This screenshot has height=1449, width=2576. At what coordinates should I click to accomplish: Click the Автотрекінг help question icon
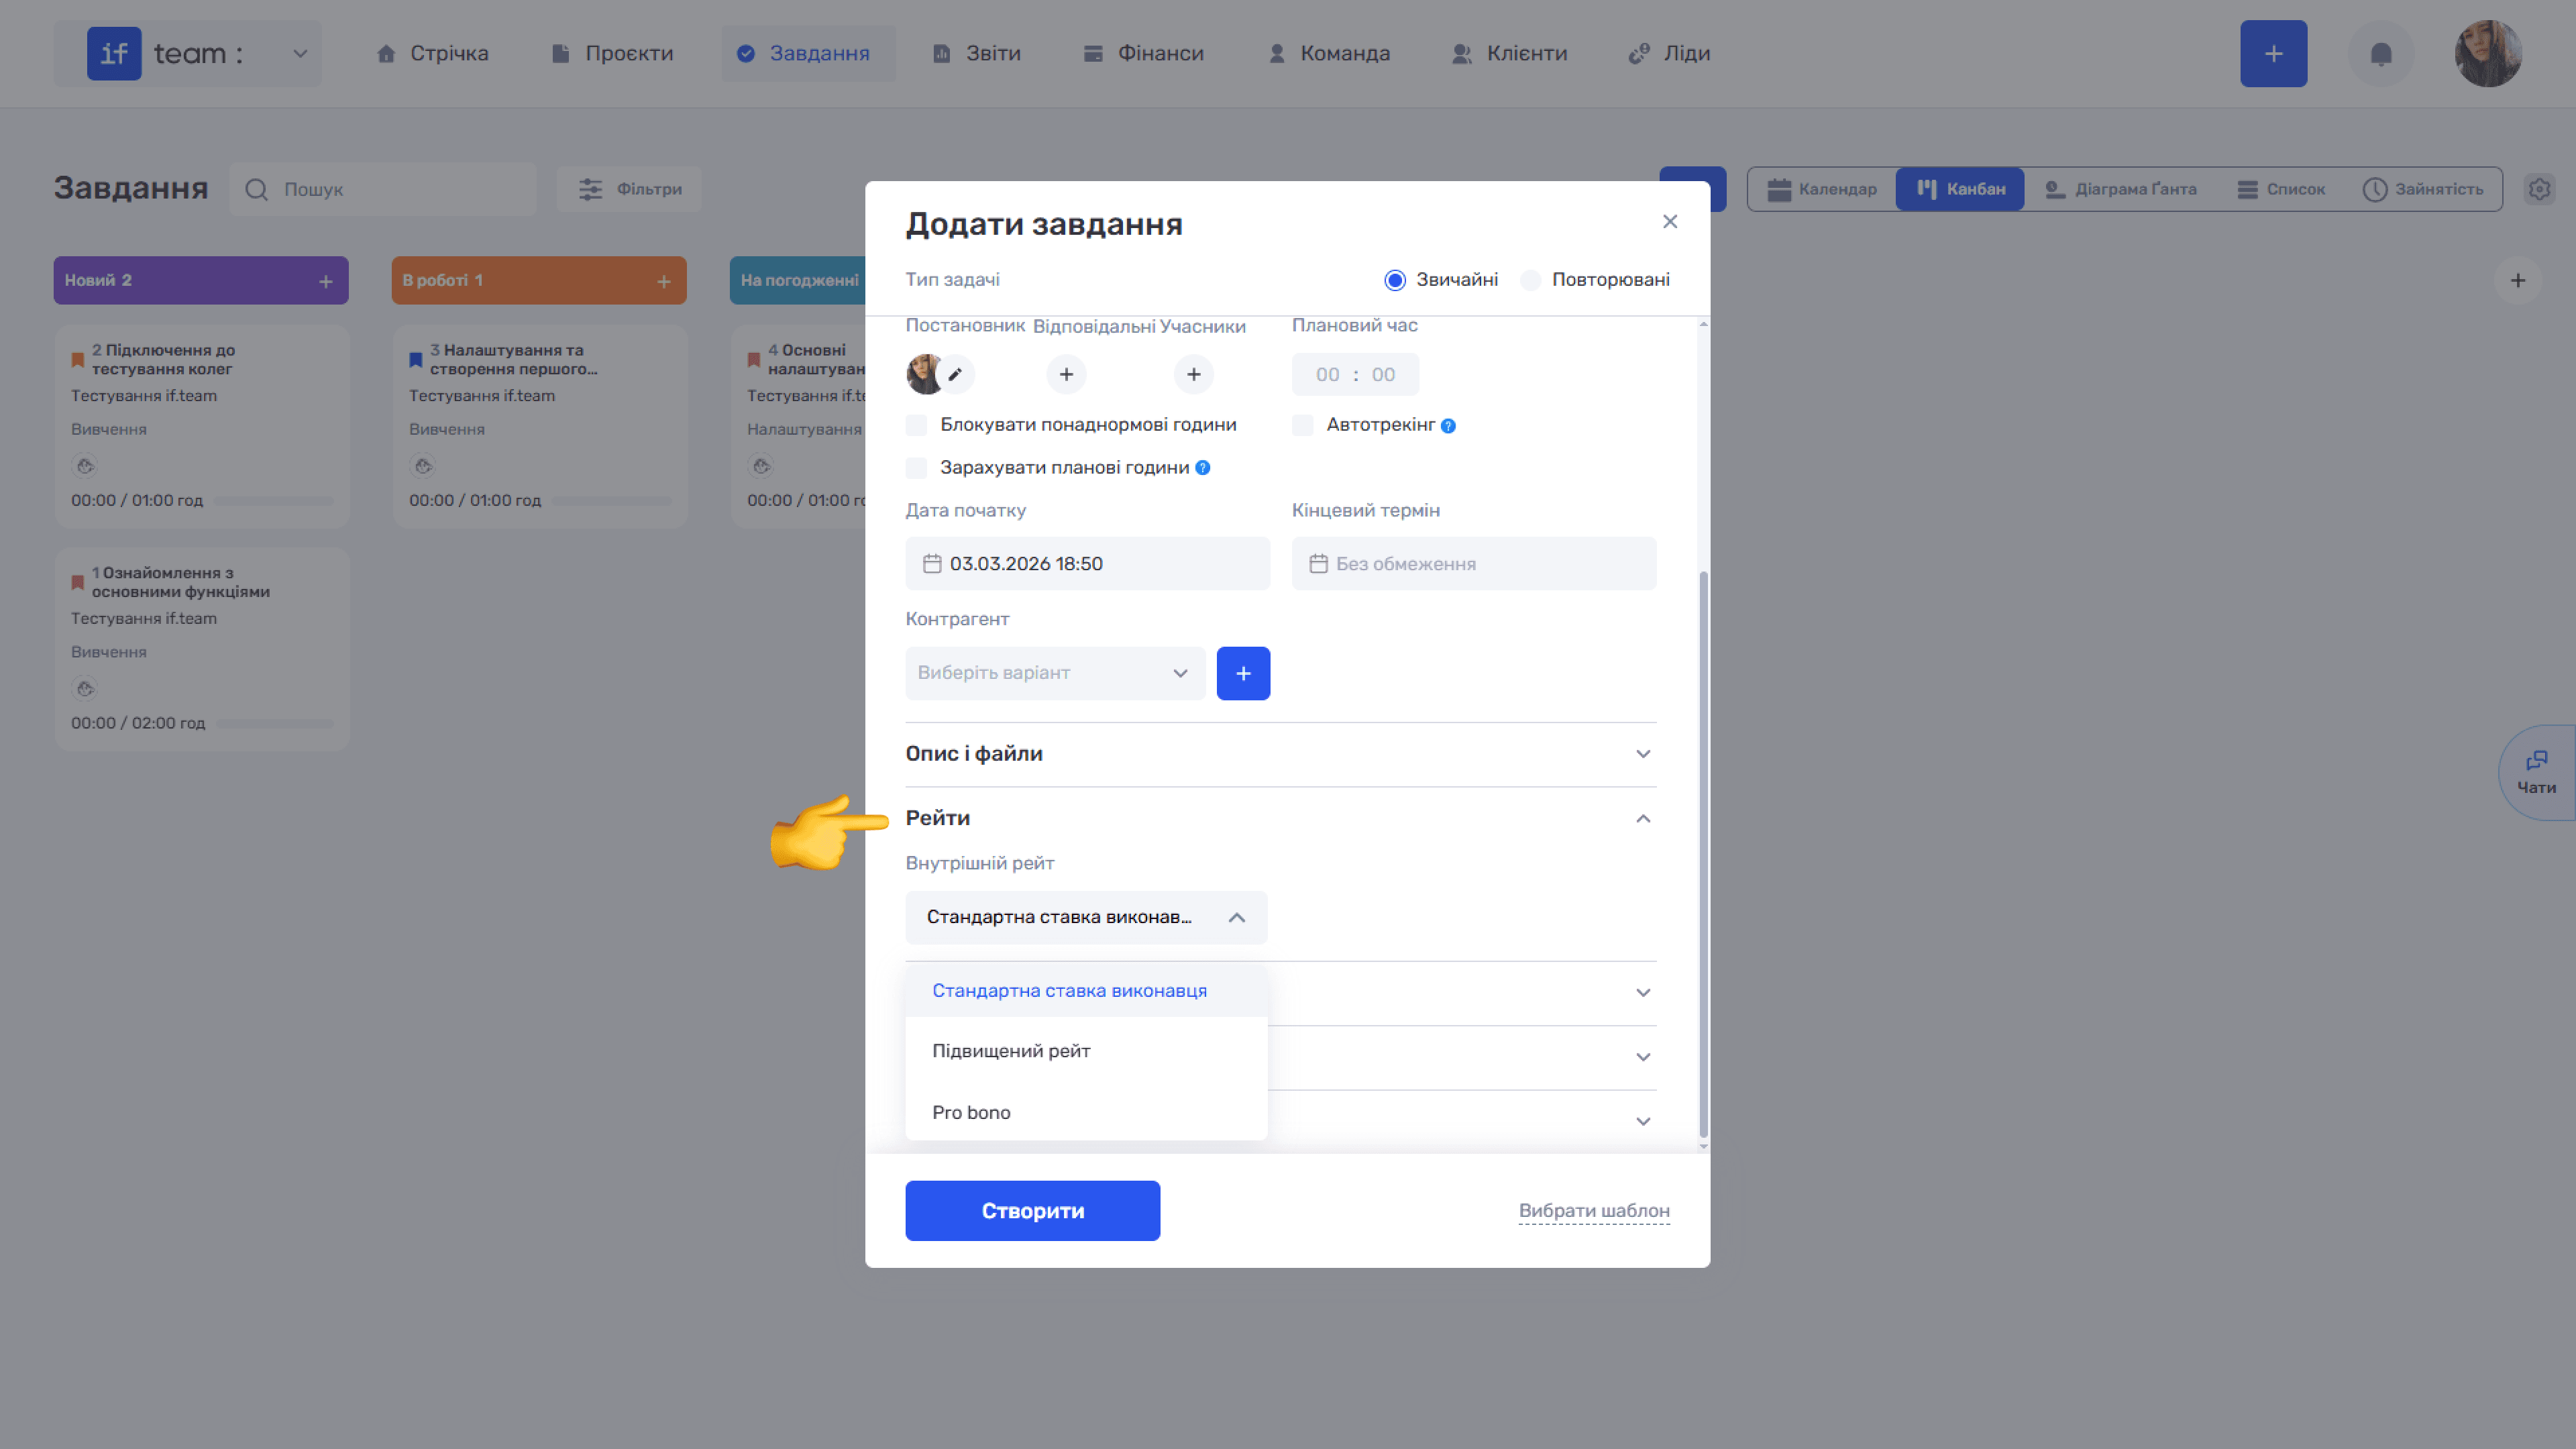(x=1448, y=426)
